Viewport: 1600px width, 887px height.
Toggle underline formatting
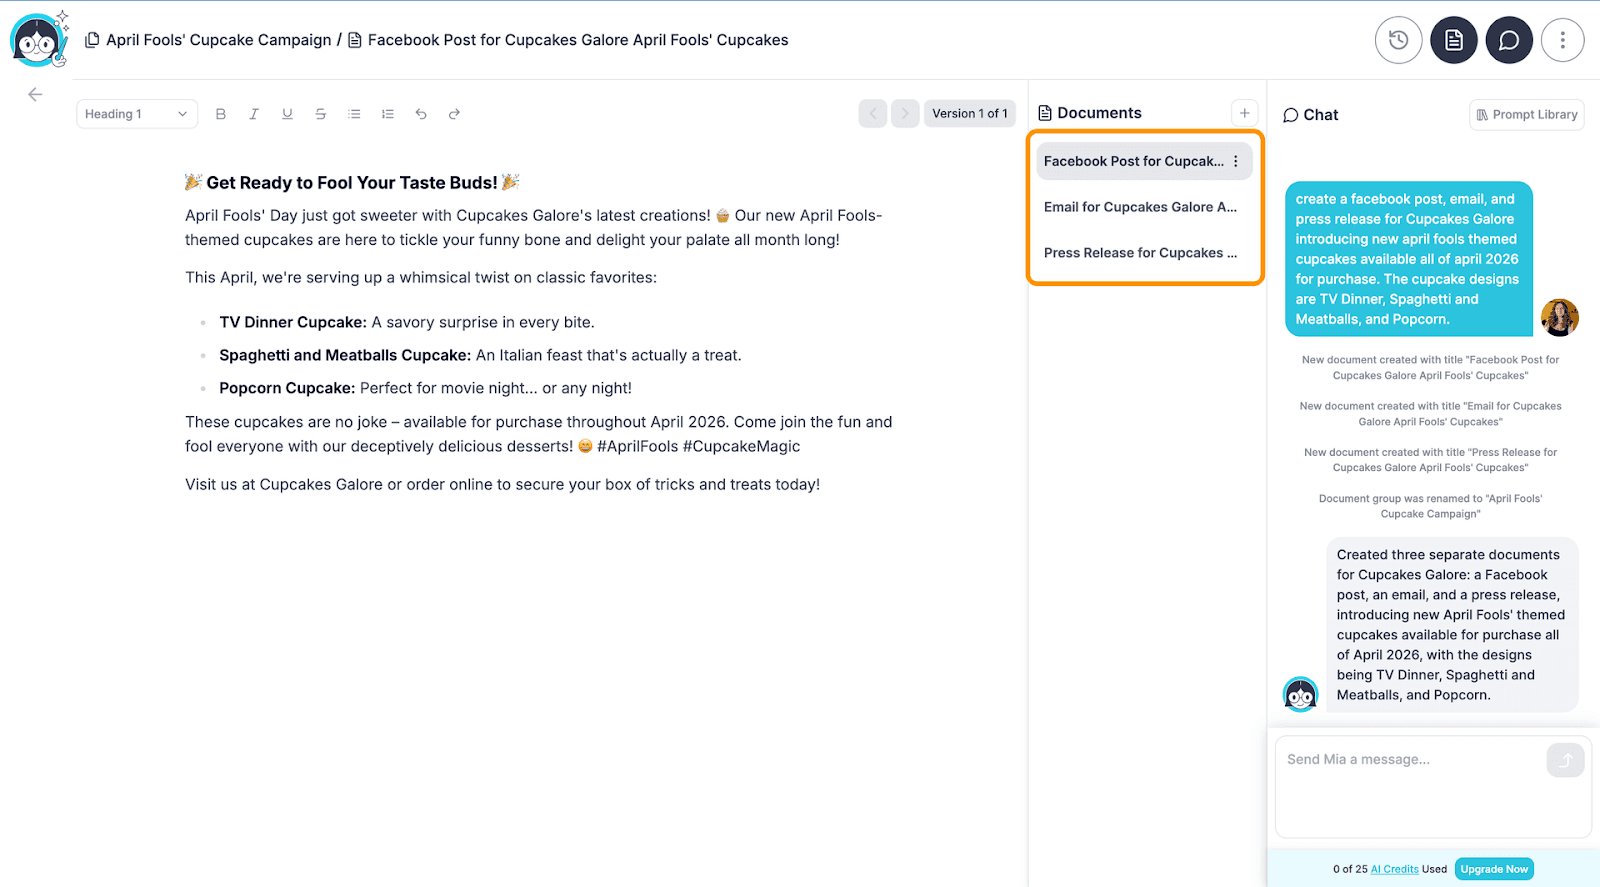[287, 114]
